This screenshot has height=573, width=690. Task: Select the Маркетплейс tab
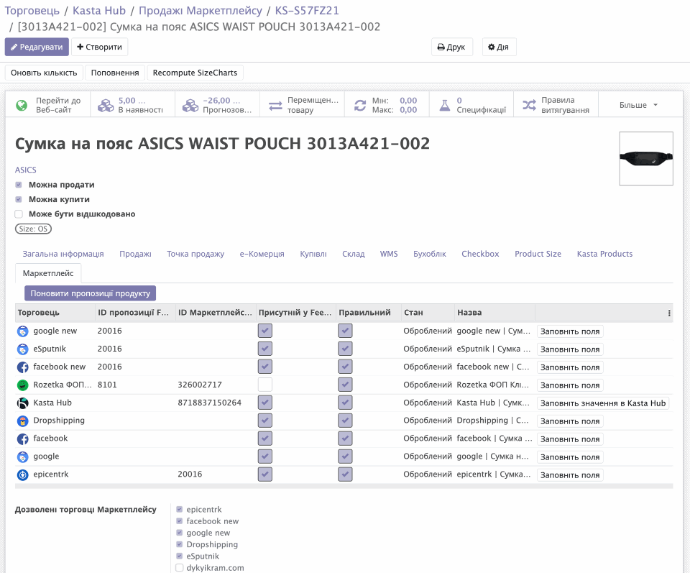pyautogui.click(x=48, y=273)
